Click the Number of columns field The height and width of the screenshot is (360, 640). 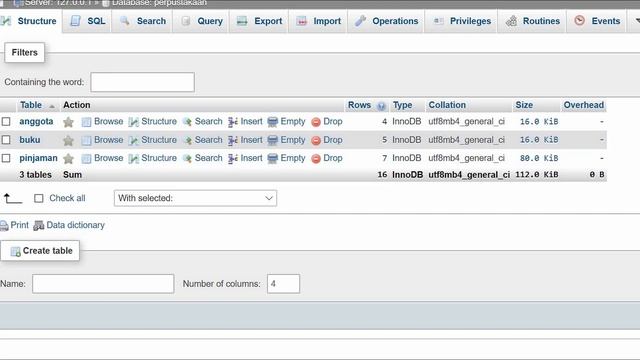pos(283,284)
